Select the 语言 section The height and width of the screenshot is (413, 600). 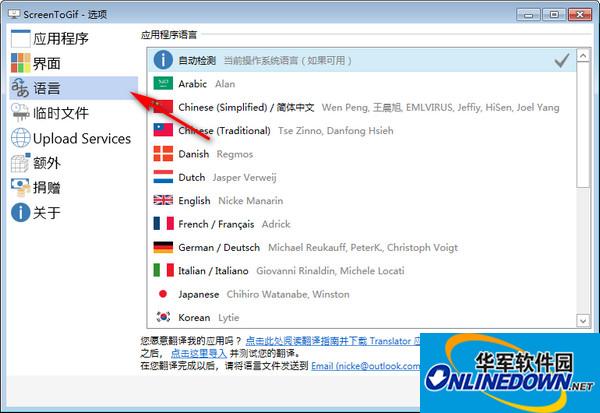73,88
